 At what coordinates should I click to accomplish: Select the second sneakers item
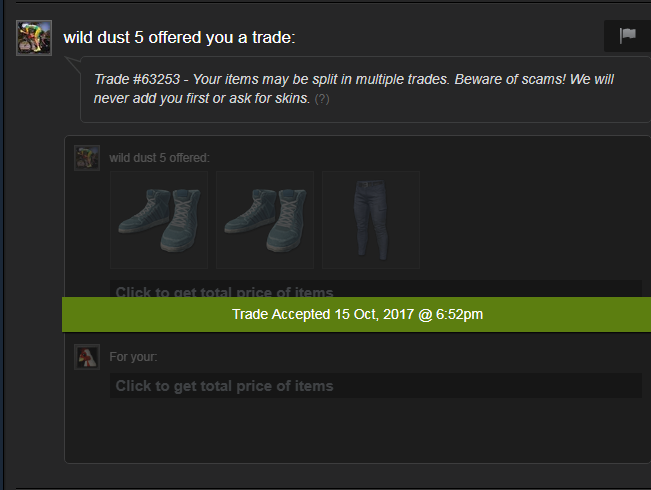coord(265,220)
